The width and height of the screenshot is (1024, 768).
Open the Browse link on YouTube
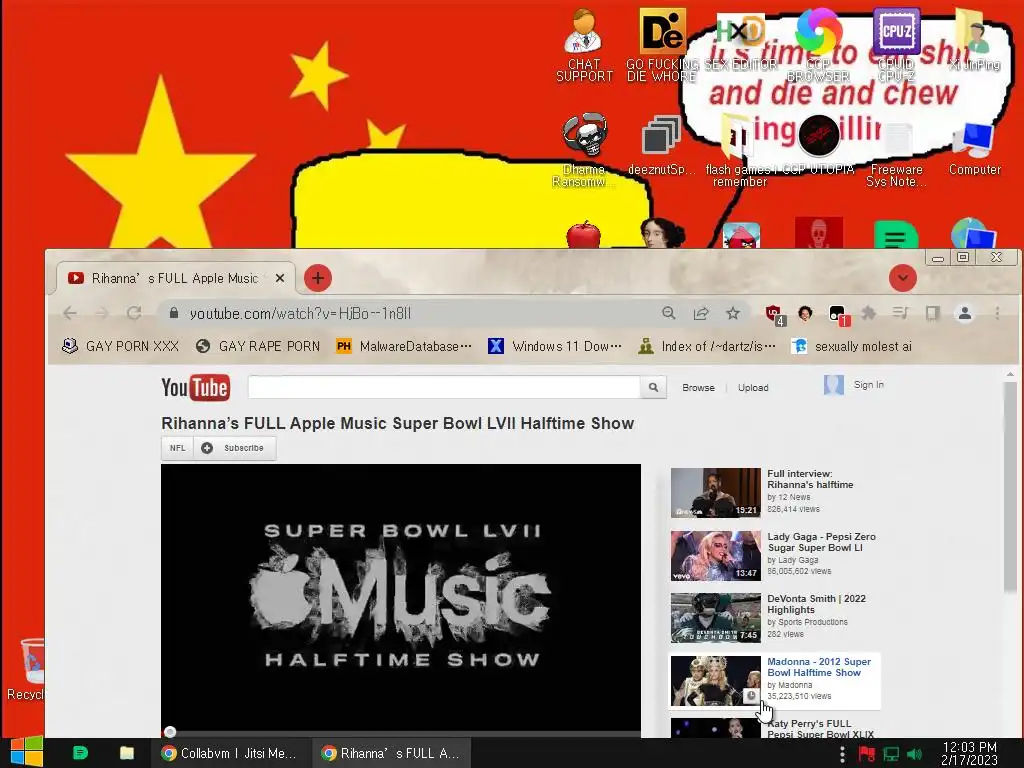[698, 387]
